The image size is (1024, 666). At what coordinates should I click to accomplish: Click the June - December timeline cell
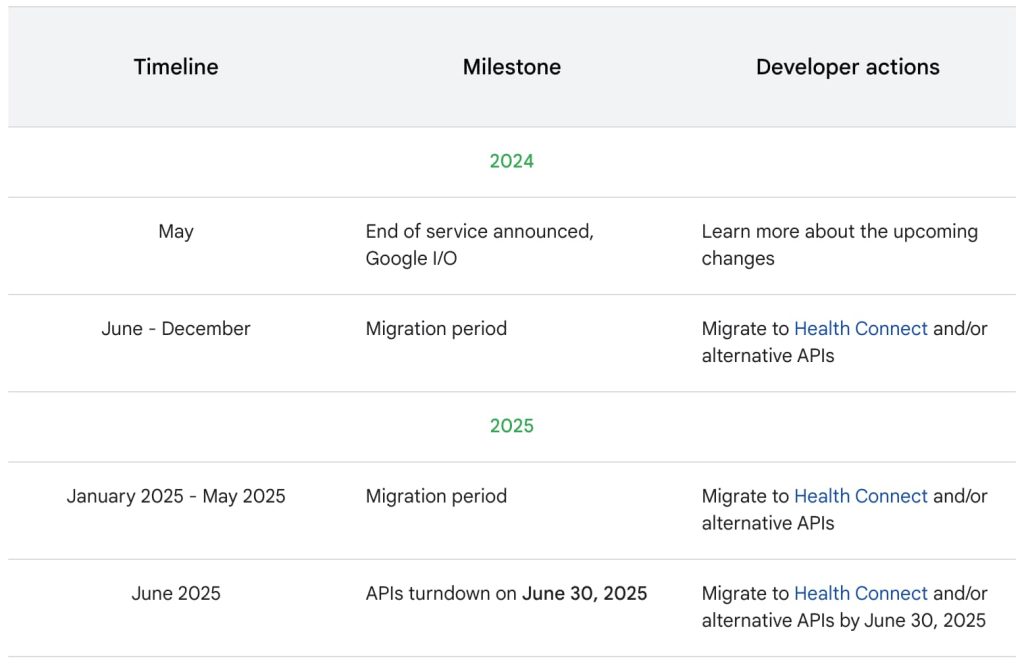pyautogui.click(x=176, y=329)
